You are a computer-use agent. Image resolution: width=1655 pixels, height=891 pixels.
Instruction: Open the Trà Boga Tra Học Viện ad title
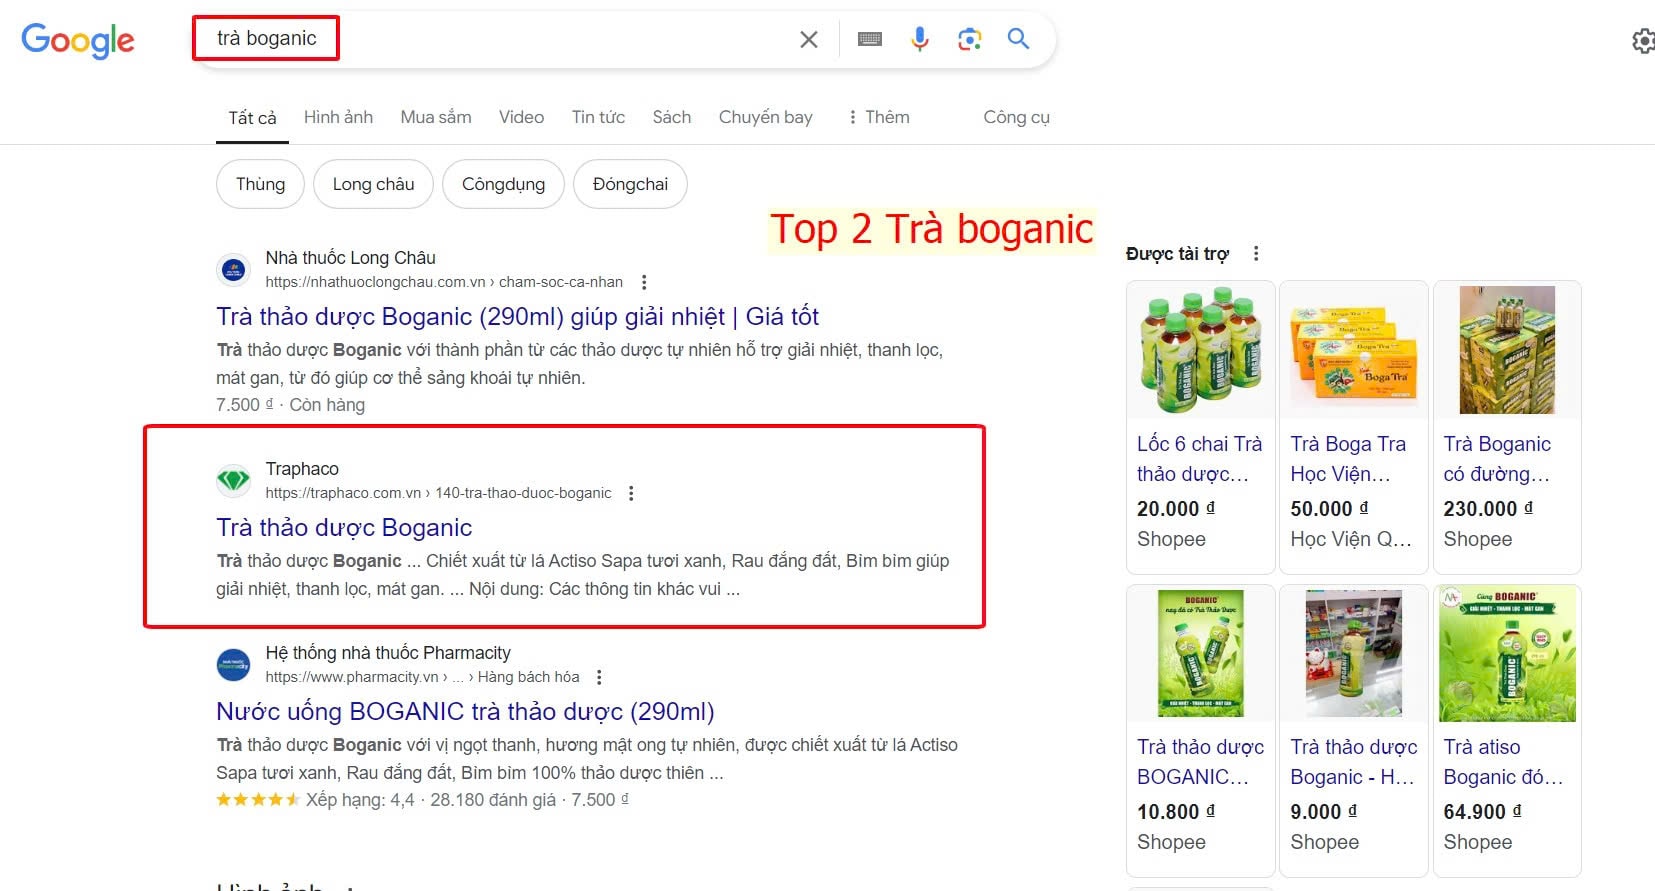(1348, 459)
